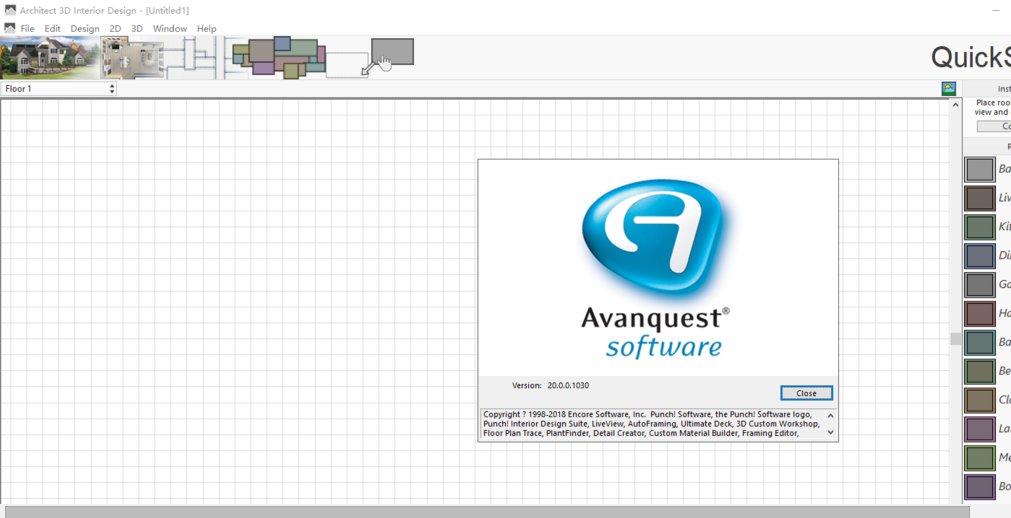Open the Edit menu
Screen dimensions: 1011x518
[52, 28]
